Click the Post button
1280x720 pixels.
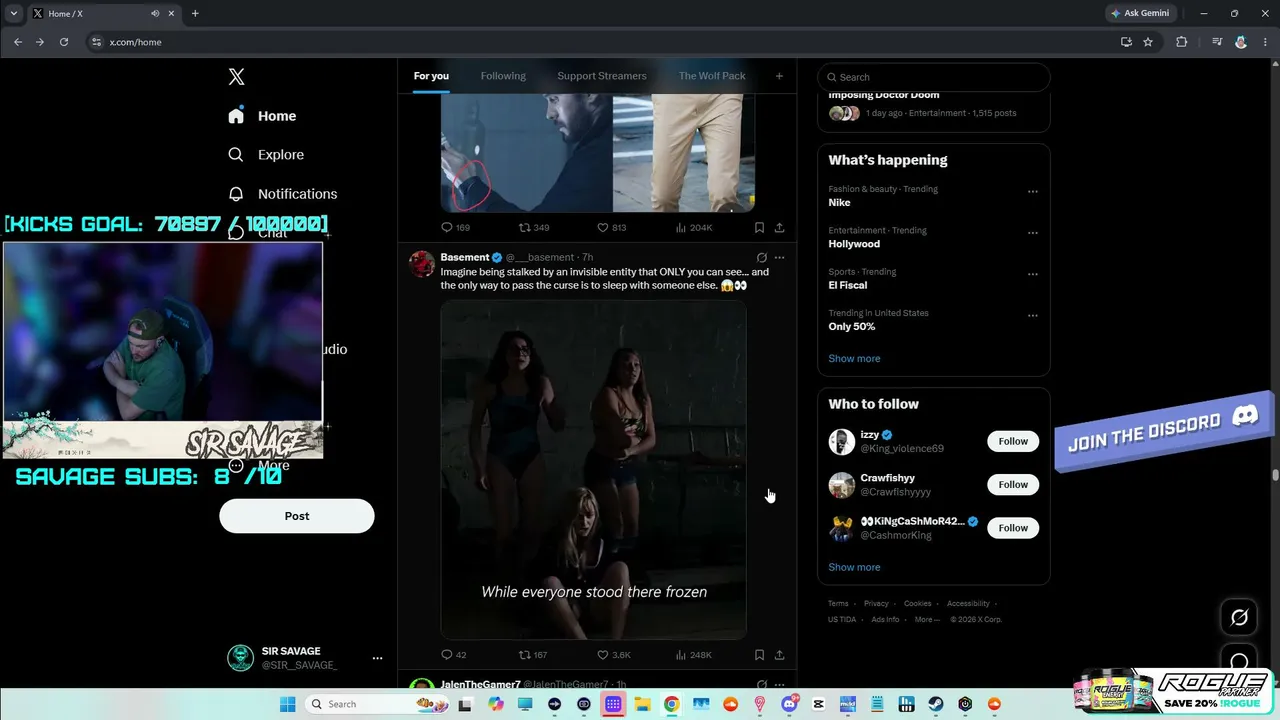[297, 516]
